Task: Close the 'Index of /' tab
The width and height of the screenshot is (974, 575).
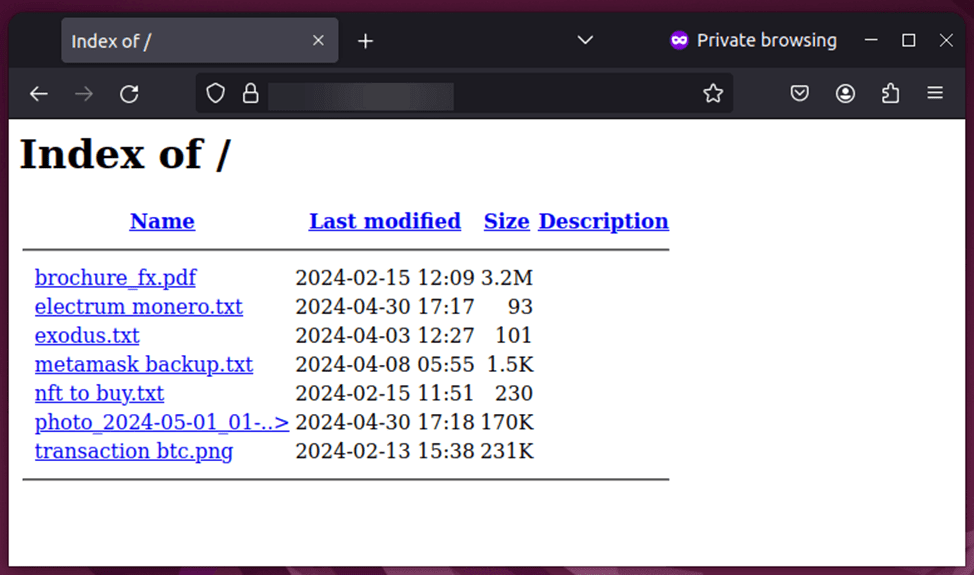Action: tap(318, 41)
